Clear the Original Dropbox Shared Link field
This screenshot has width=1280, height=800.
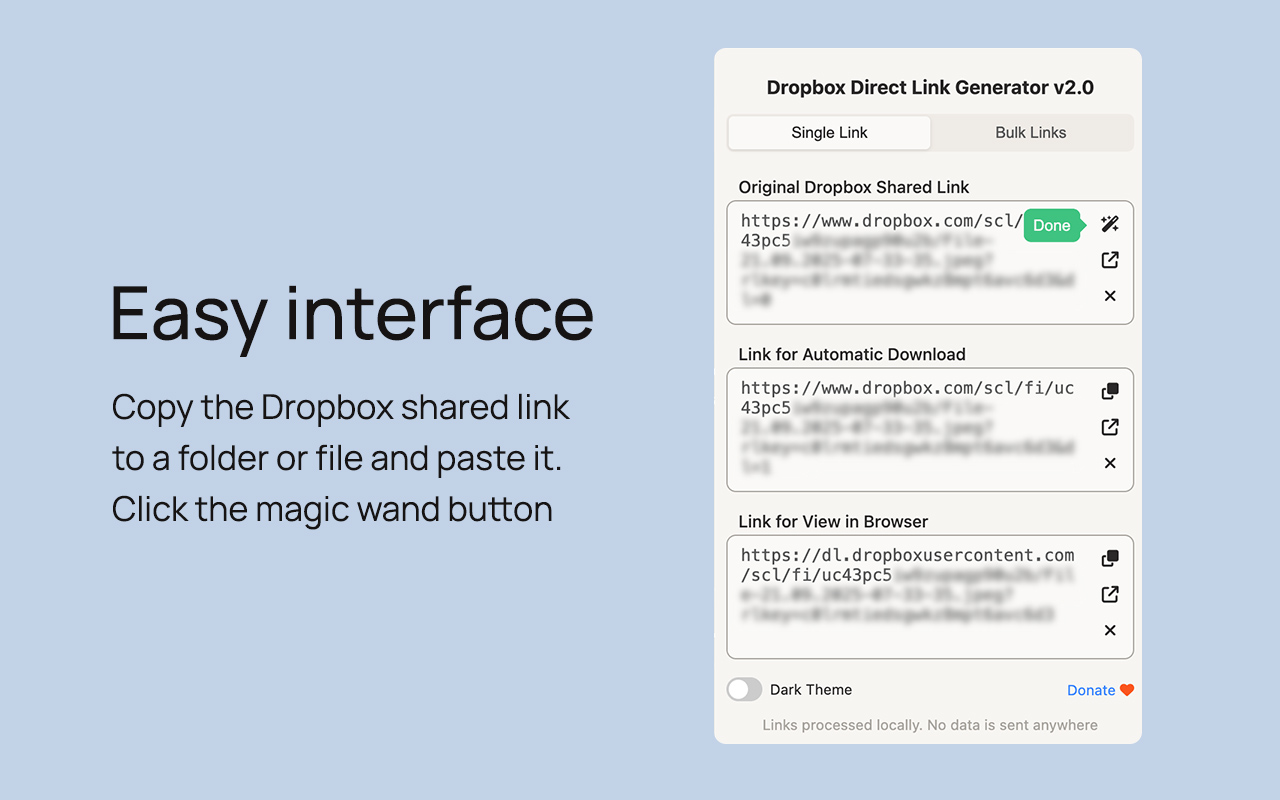click(x=1110, y=296)
